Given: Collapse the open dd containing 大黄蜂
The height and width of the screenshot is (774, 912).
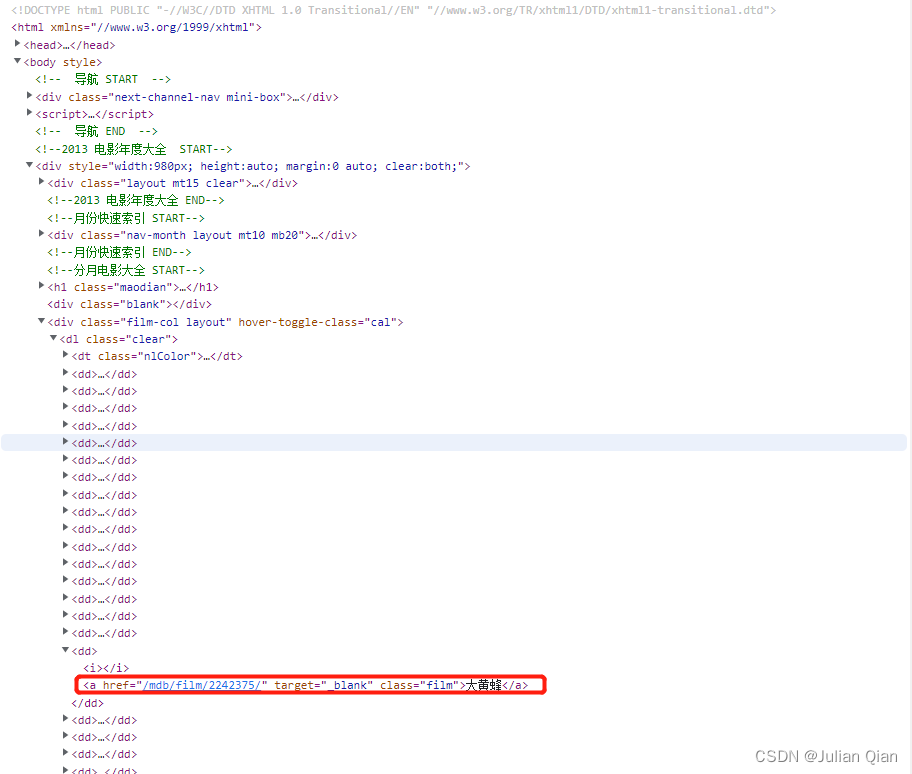Looking at the screenshot, I should (65, 650).
